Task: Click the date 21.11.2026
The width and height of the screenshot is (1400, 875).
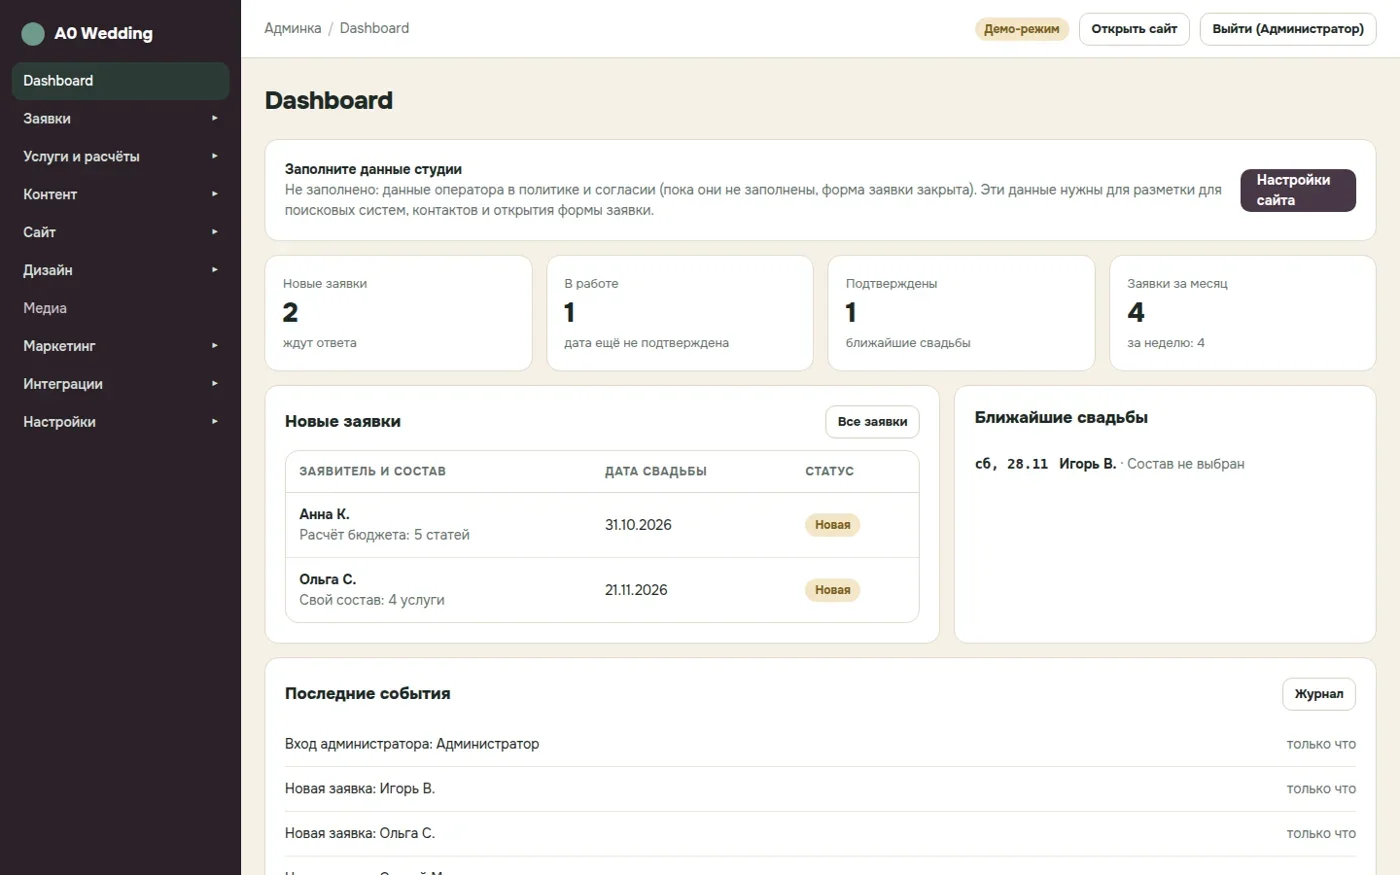Action: click(636, 590)
